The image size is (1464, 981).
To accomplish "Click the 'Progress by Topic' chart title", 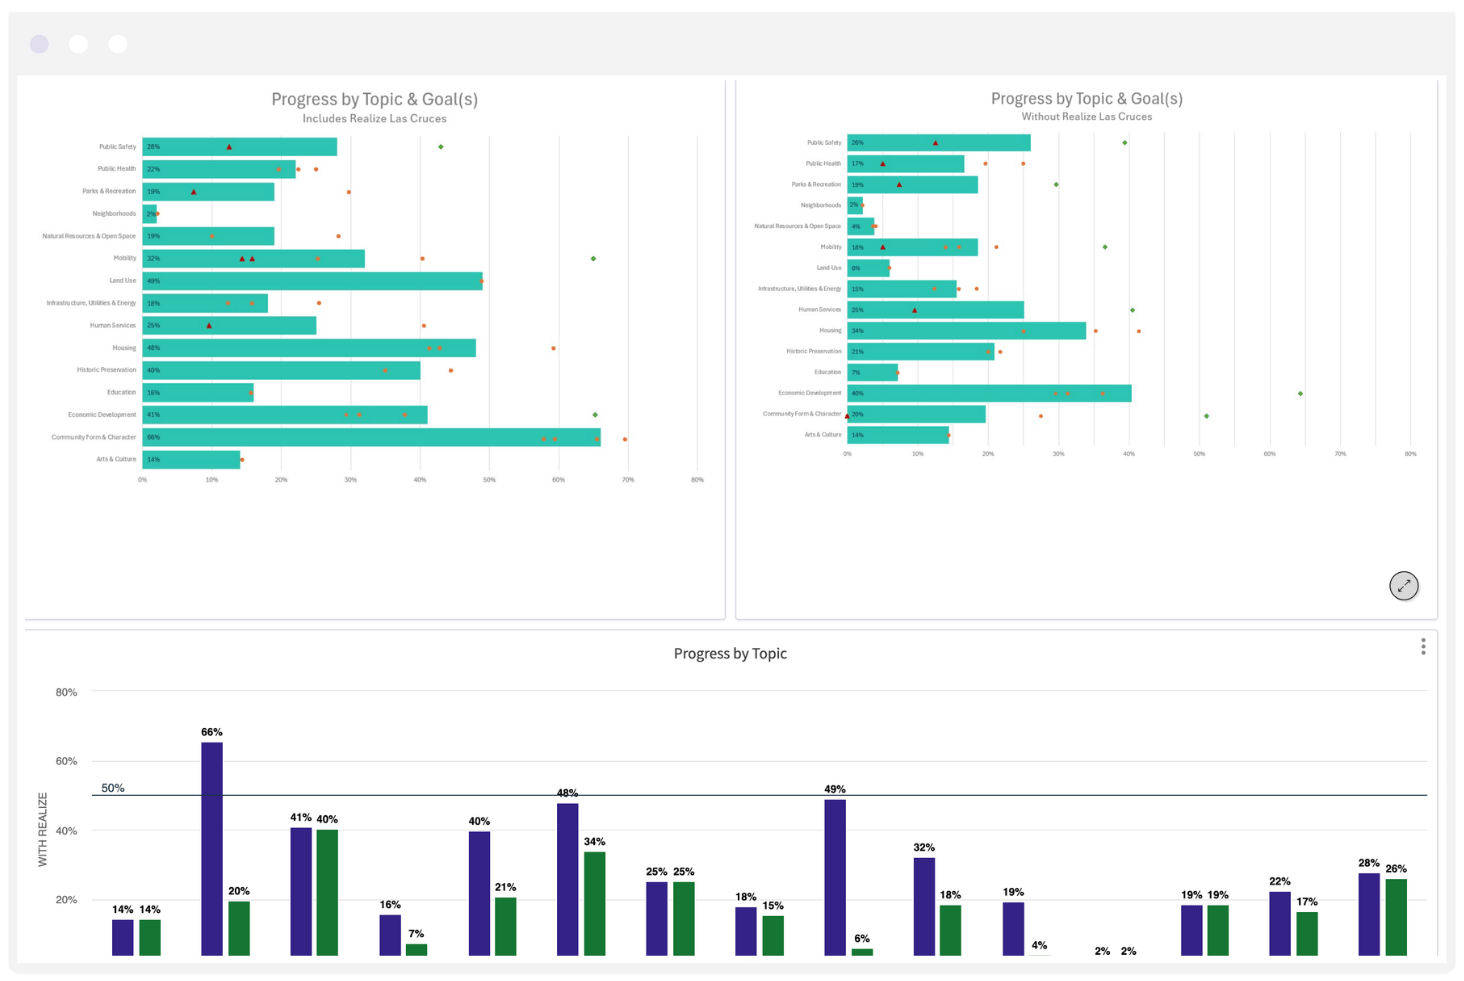I will click(730, 654).
